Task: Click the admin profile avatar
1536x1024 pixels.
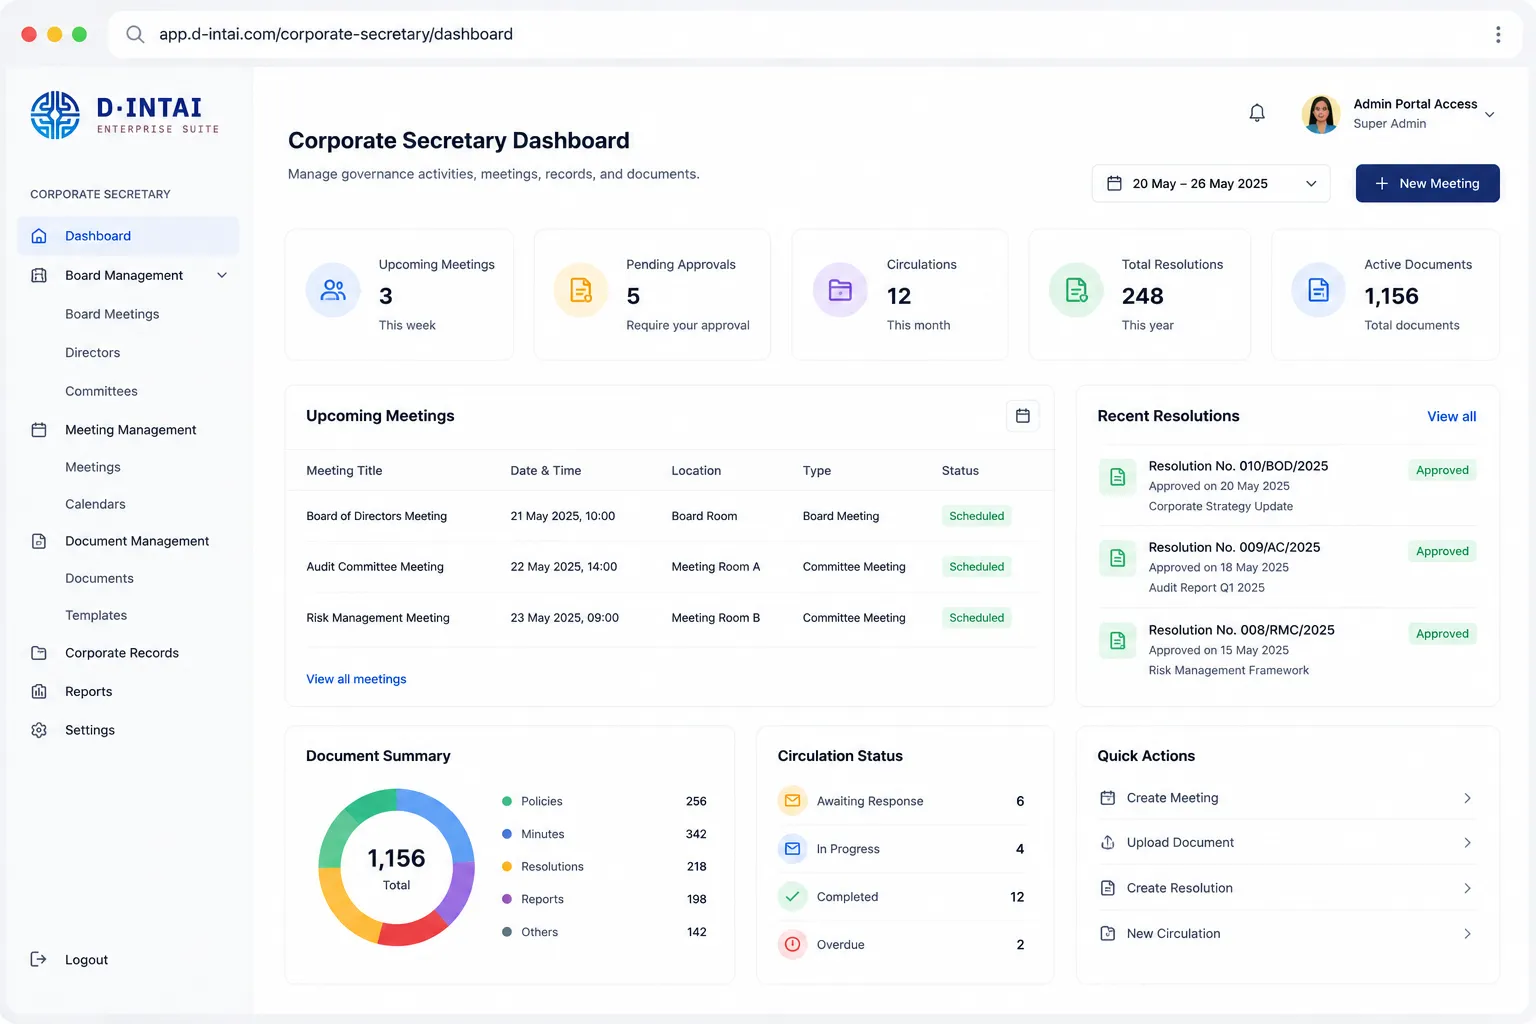Action: 1321,114
